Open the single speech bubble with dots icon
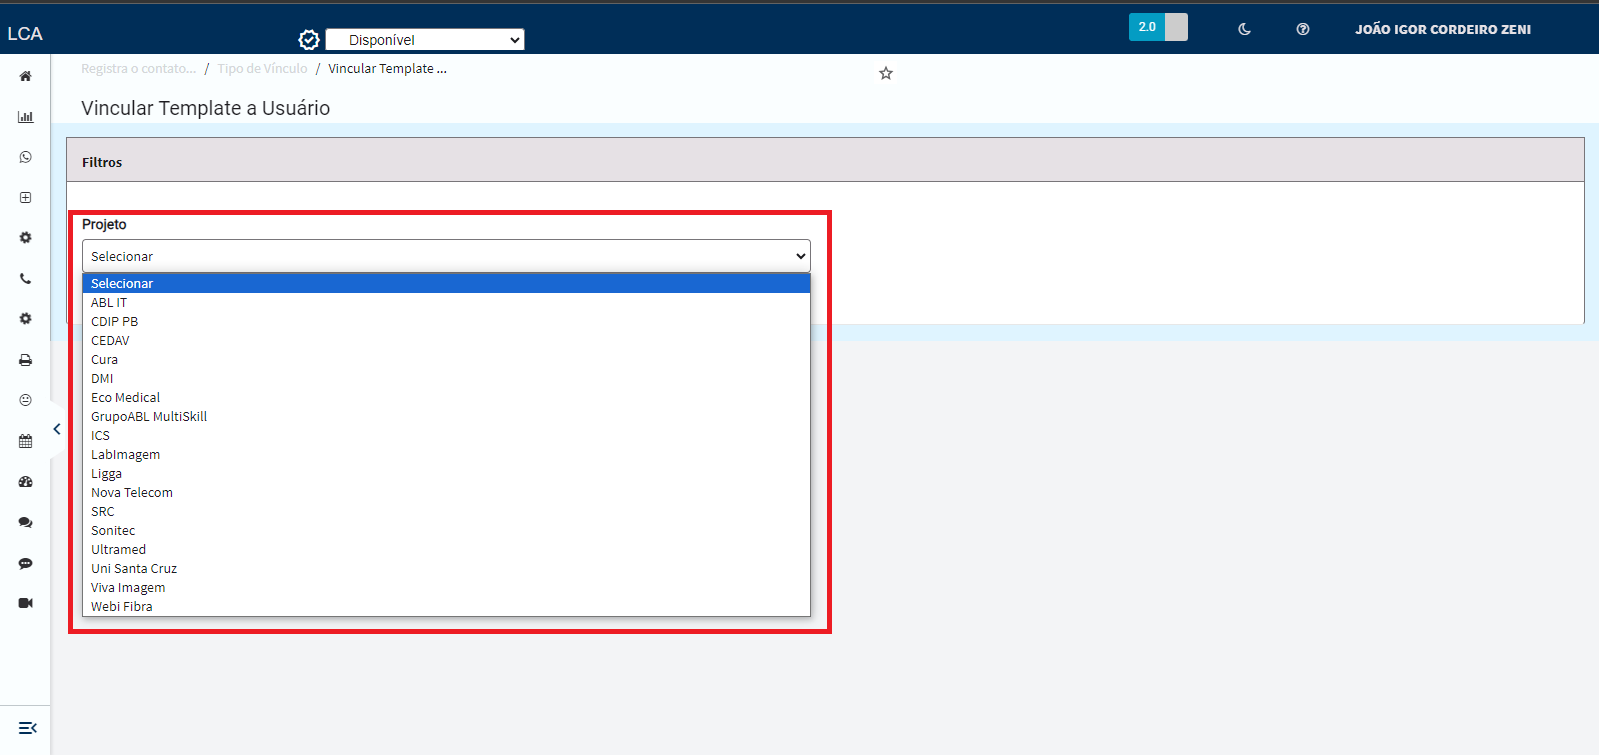 25,564
